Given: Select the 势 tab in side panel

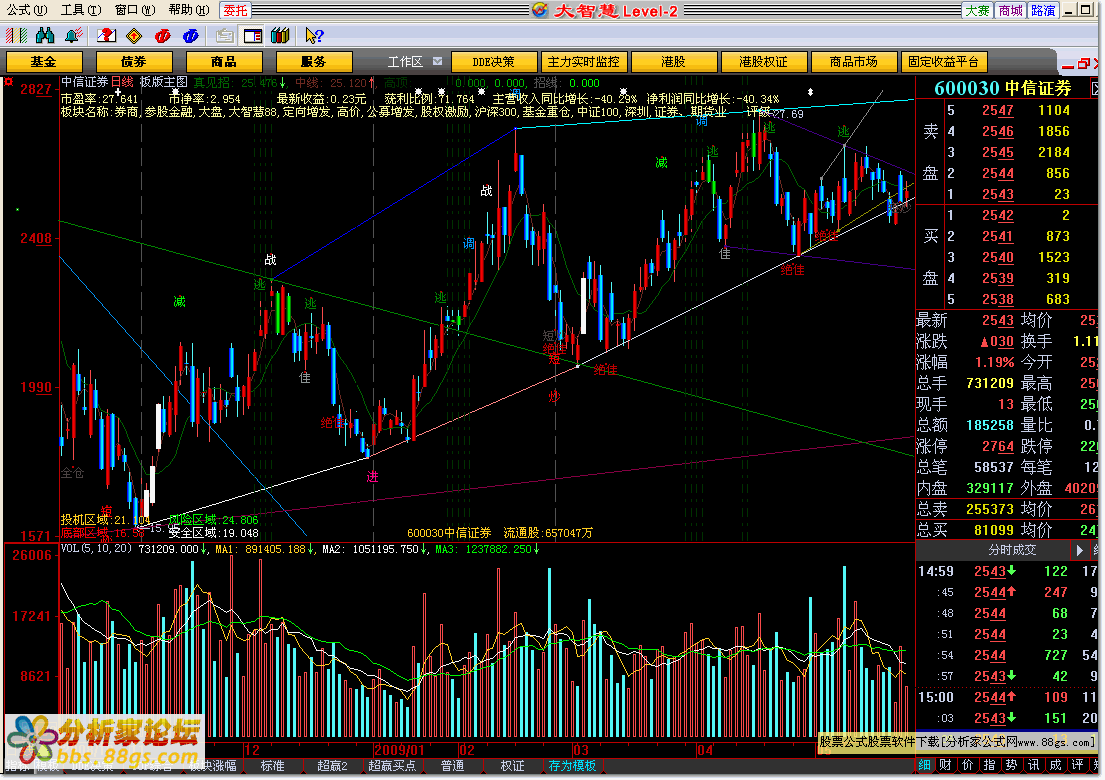Looking at the screenshot, I should click(1011, 764).
